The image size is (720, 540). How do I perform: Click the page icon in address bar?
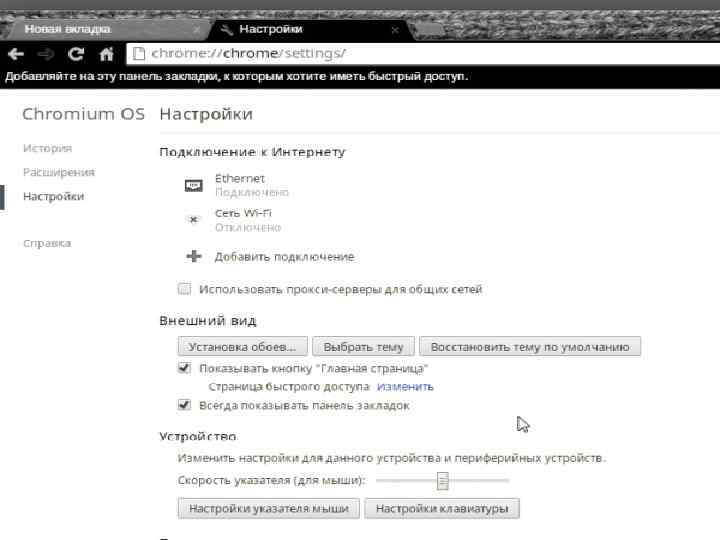[138, 54]
